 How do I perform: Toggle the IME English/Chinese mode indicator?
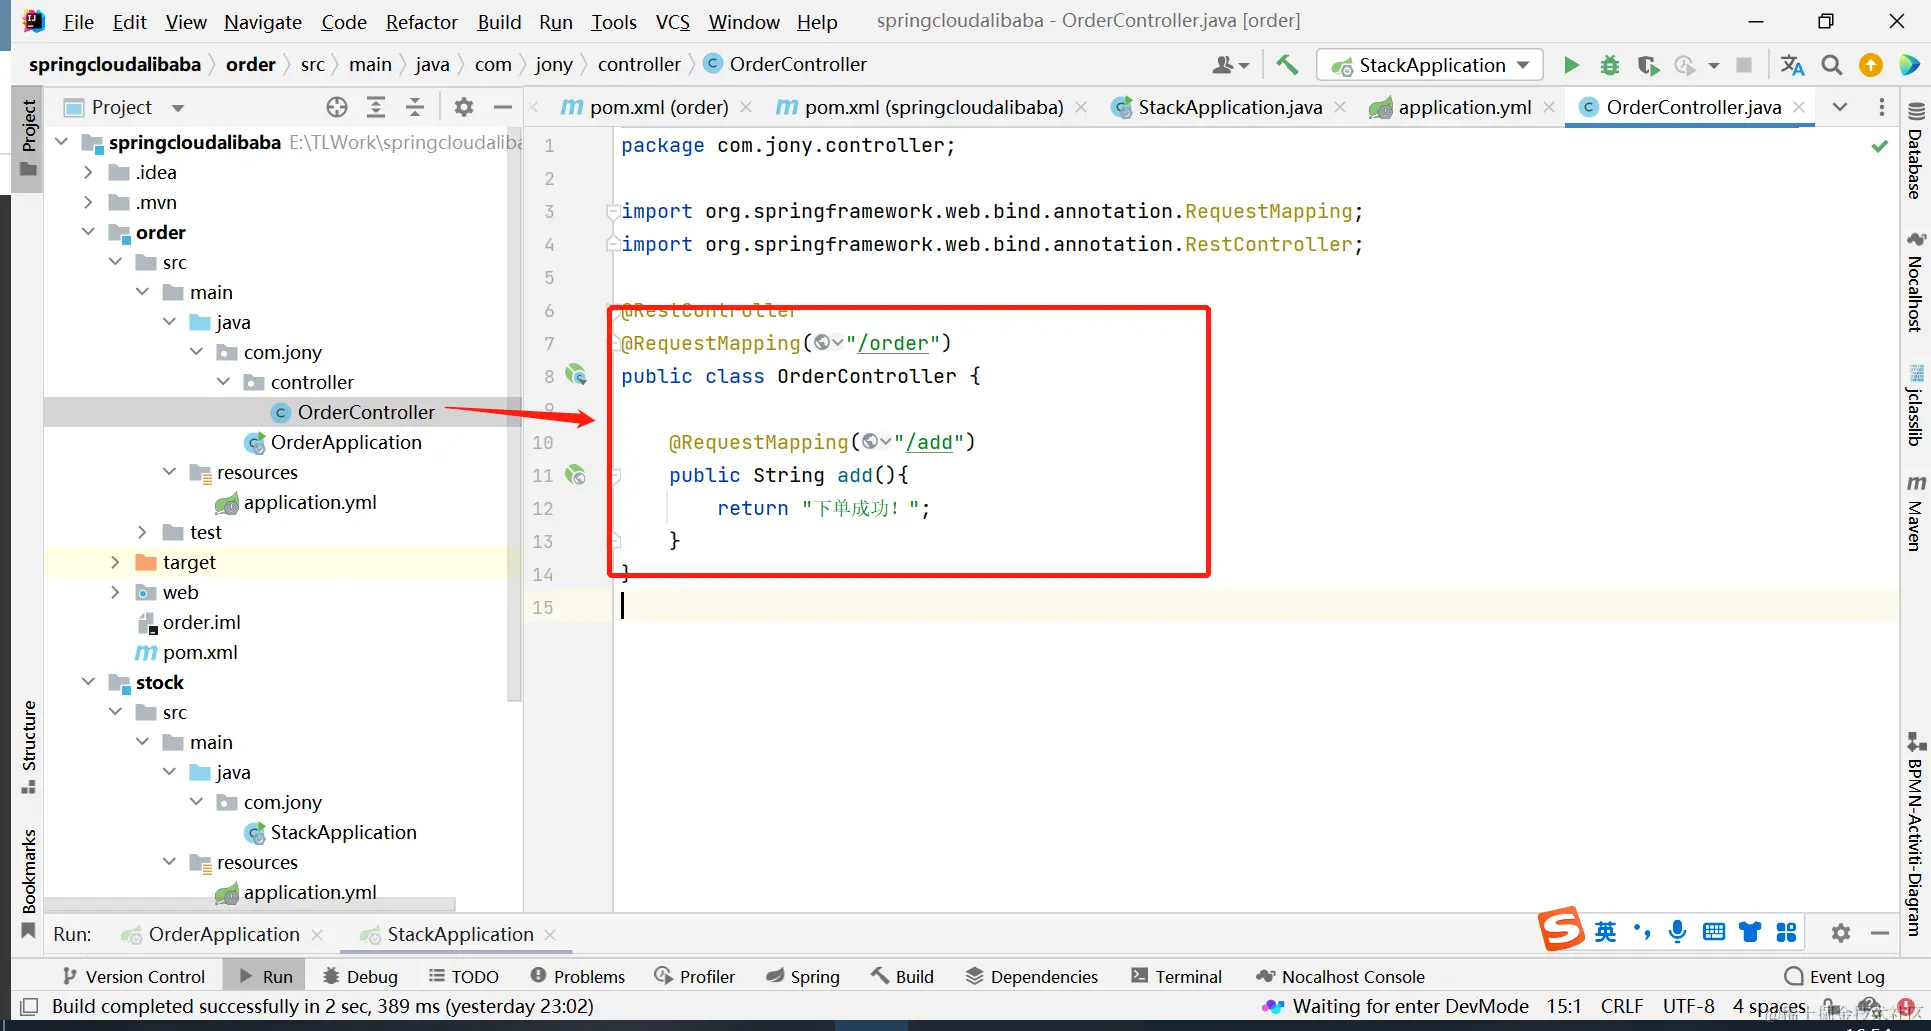click(x=1605, y=932)
